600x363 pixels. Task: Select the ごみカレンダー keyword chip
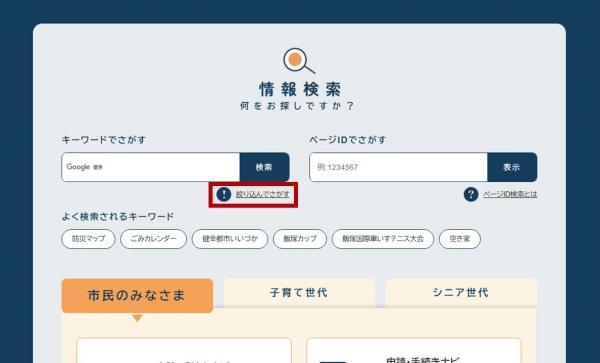click(153, 239)
